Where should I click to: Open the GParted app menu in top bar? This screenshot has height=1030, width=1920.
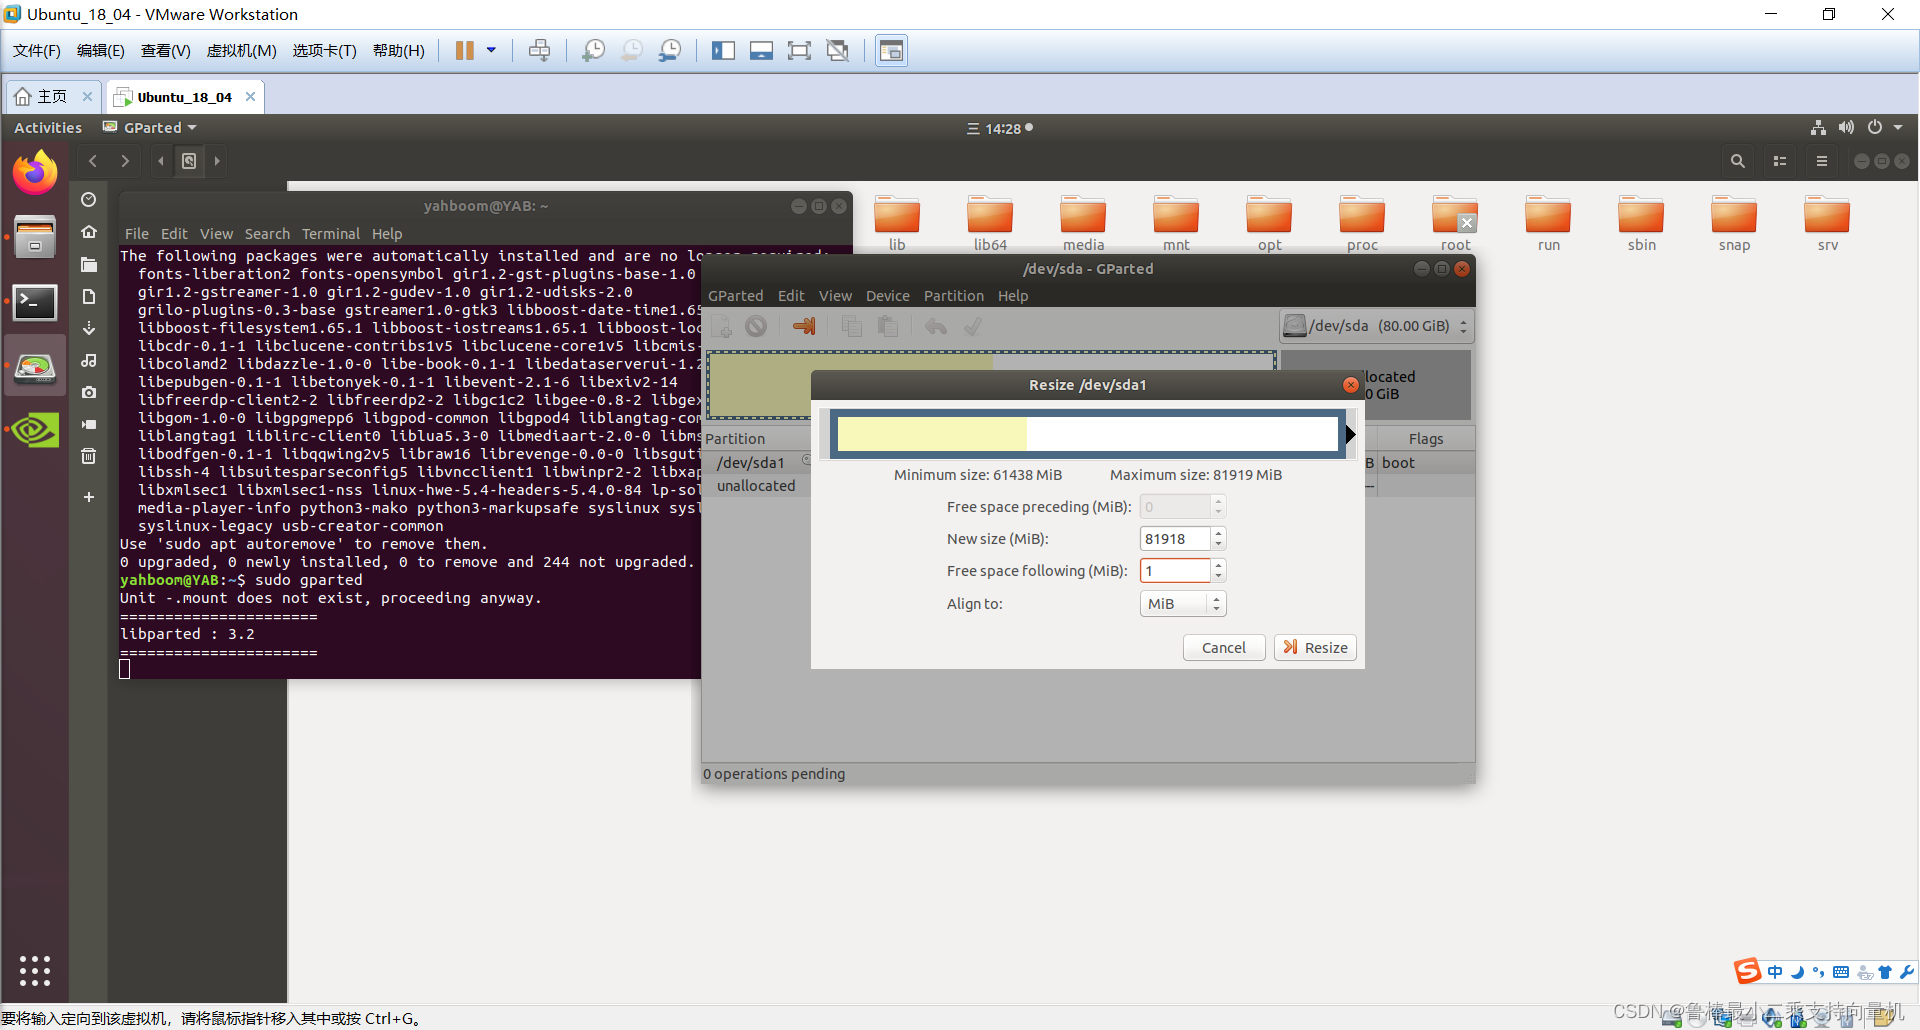click(x=150, y=128)
